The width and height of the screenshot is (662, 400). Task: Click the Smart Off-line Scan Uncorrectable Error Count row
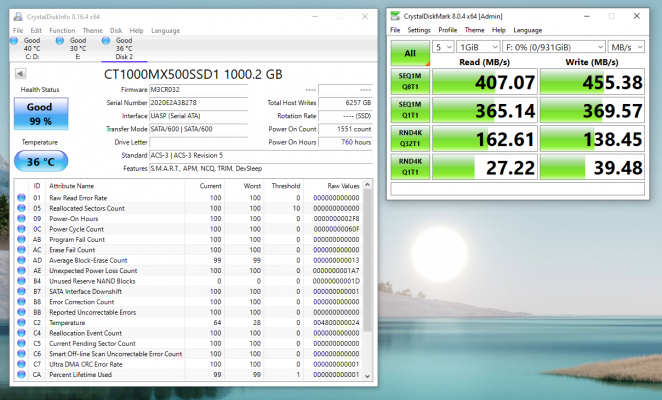(x=189, y=354)
